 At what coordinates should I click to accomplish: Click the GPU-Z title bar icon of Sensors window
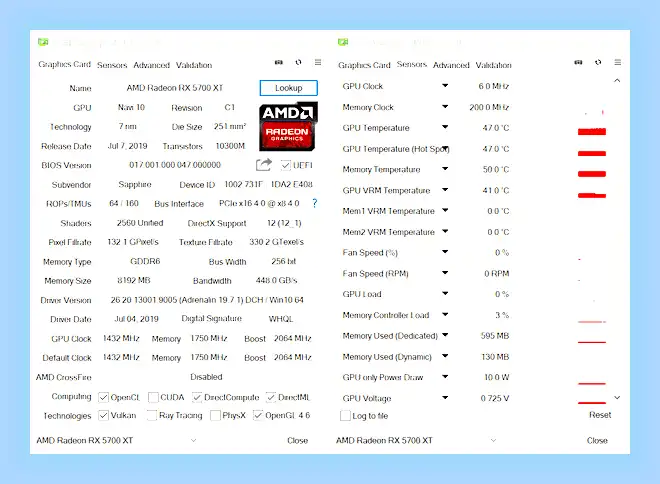(343, 42)
